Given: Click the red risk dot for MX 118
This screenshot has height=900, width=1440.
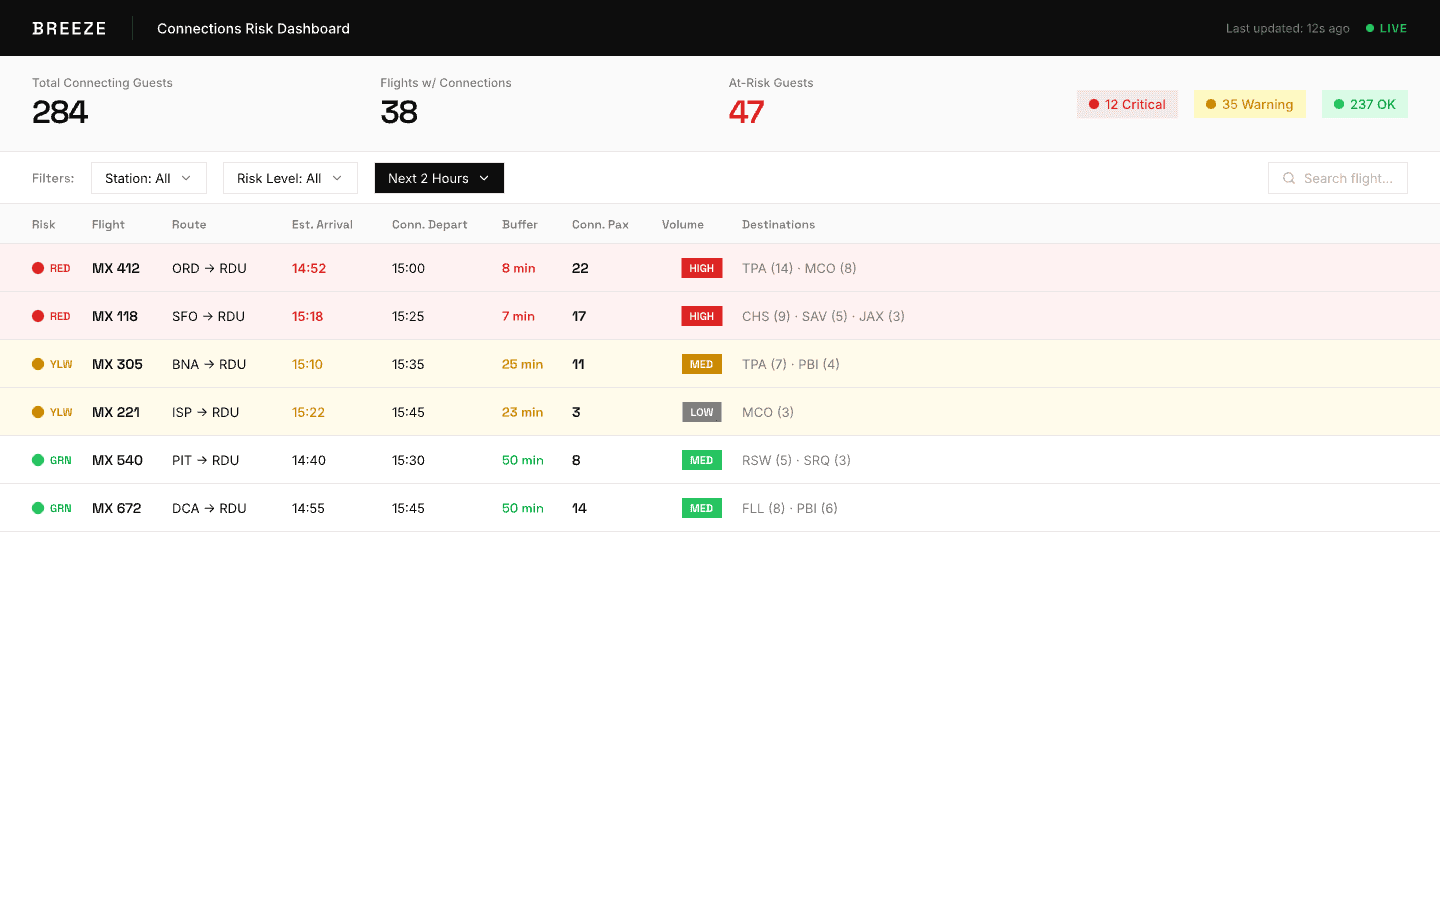Looking at the screenshot, I should point(38,316).
